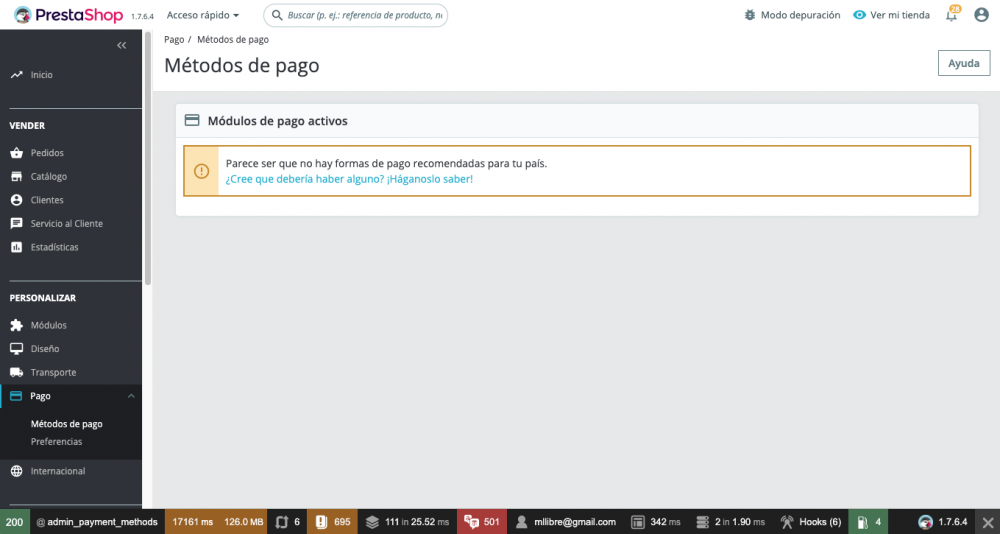1000x534 pixels.
Task: Click Ver mi tienda link
Action: pos(900,15)
